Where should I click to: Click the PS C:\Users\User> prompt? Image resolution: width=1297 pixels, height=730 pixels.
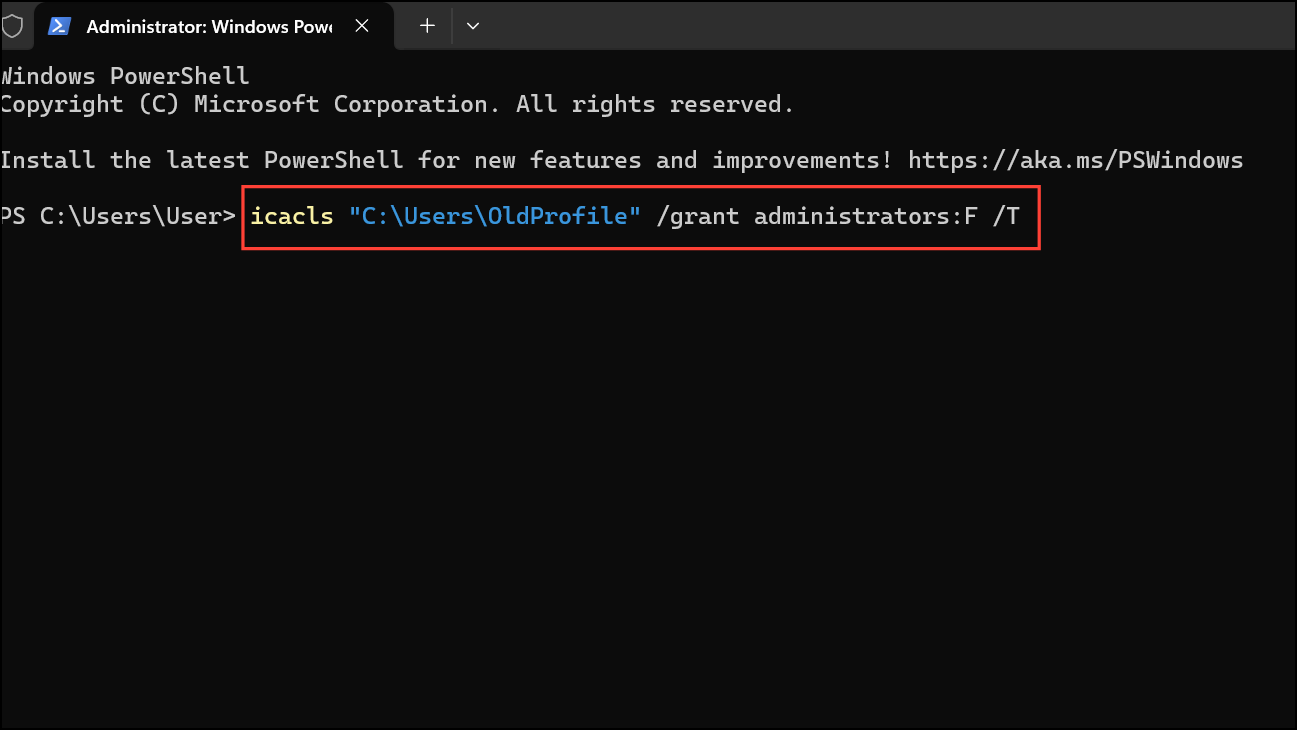click(118, 216)
